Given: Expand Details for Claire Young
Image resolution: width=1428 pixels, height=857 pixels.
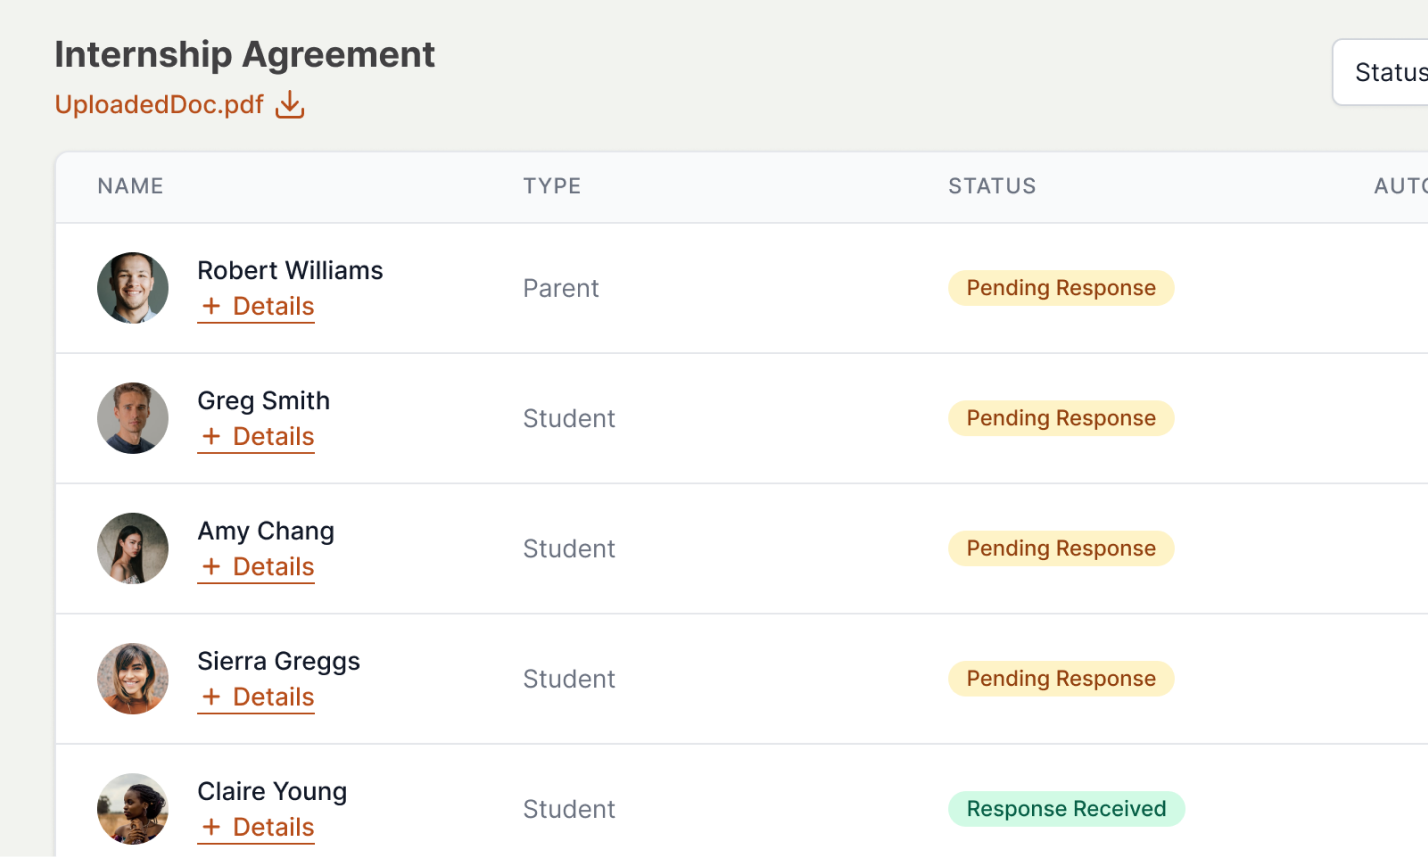Looking at the screenshot, I should [x=256, y=827].
